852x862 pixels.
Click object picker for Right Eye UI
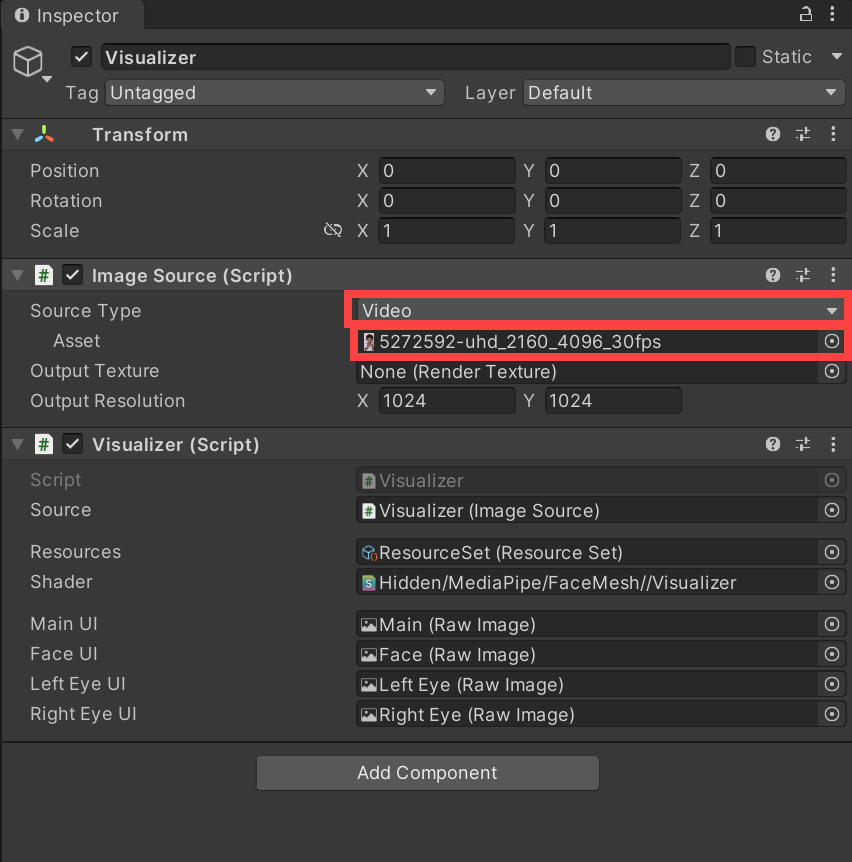click(x=832, y=715)
